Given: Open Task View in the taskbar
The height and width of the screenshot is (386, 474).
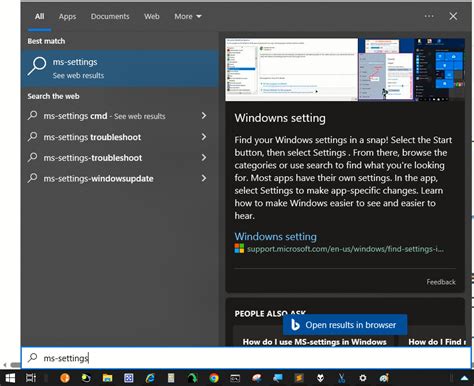Looking at the screenshot, I should tap(31, 378).
